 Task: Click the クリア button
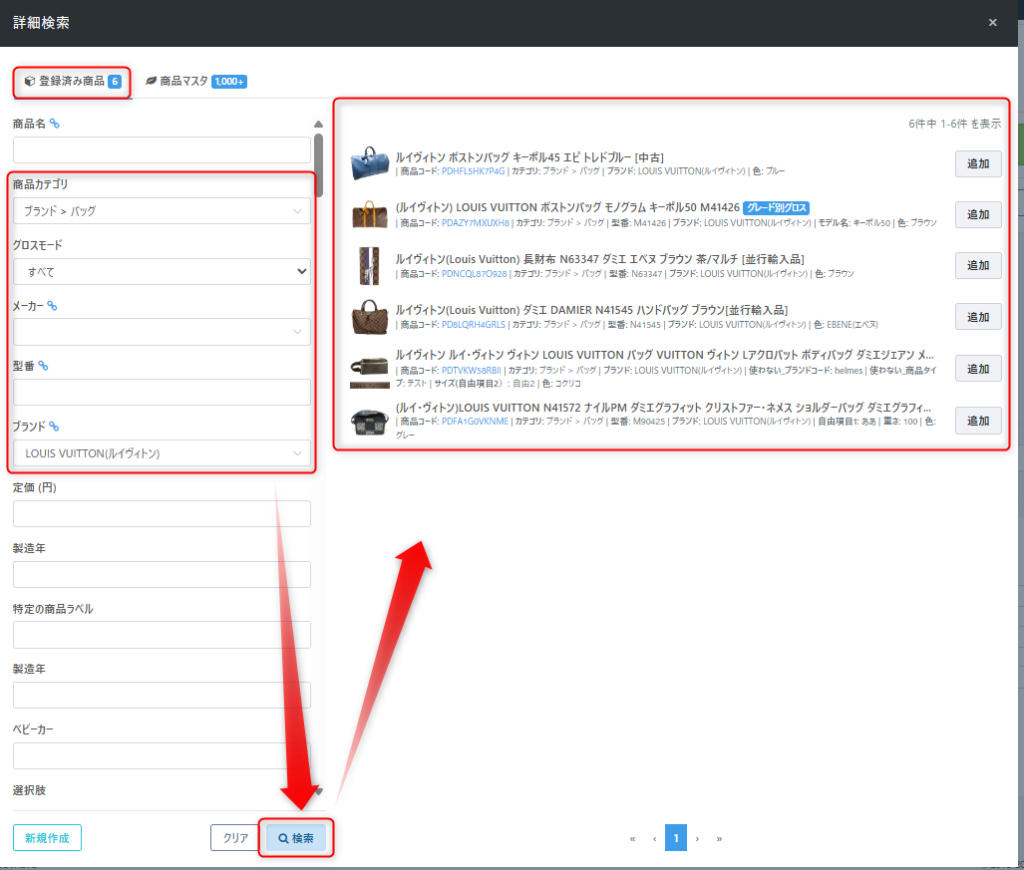point(235,837)
